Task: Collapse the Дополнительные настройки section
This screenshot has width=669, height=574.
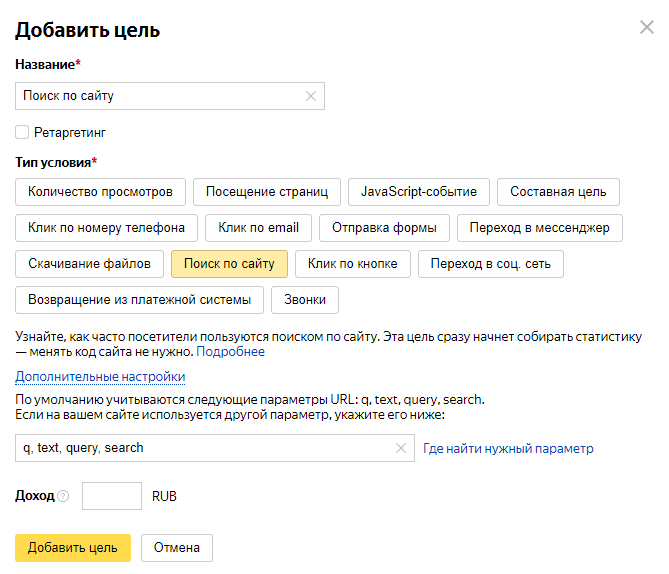Action: click(x=100, y=376)
